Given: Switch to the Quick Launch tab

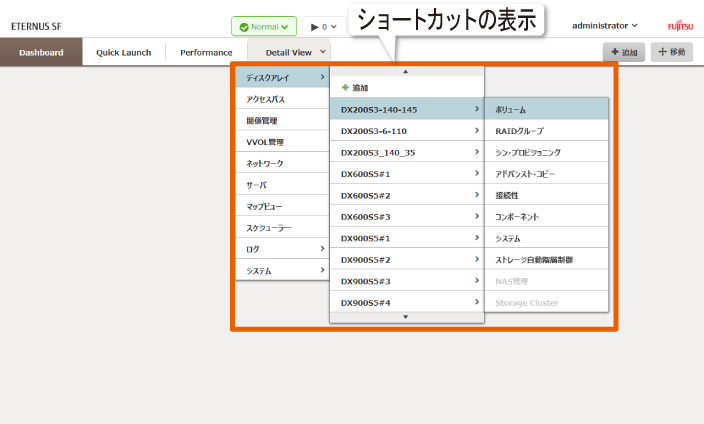Looking at the screenshot, I should click(123, 53).
